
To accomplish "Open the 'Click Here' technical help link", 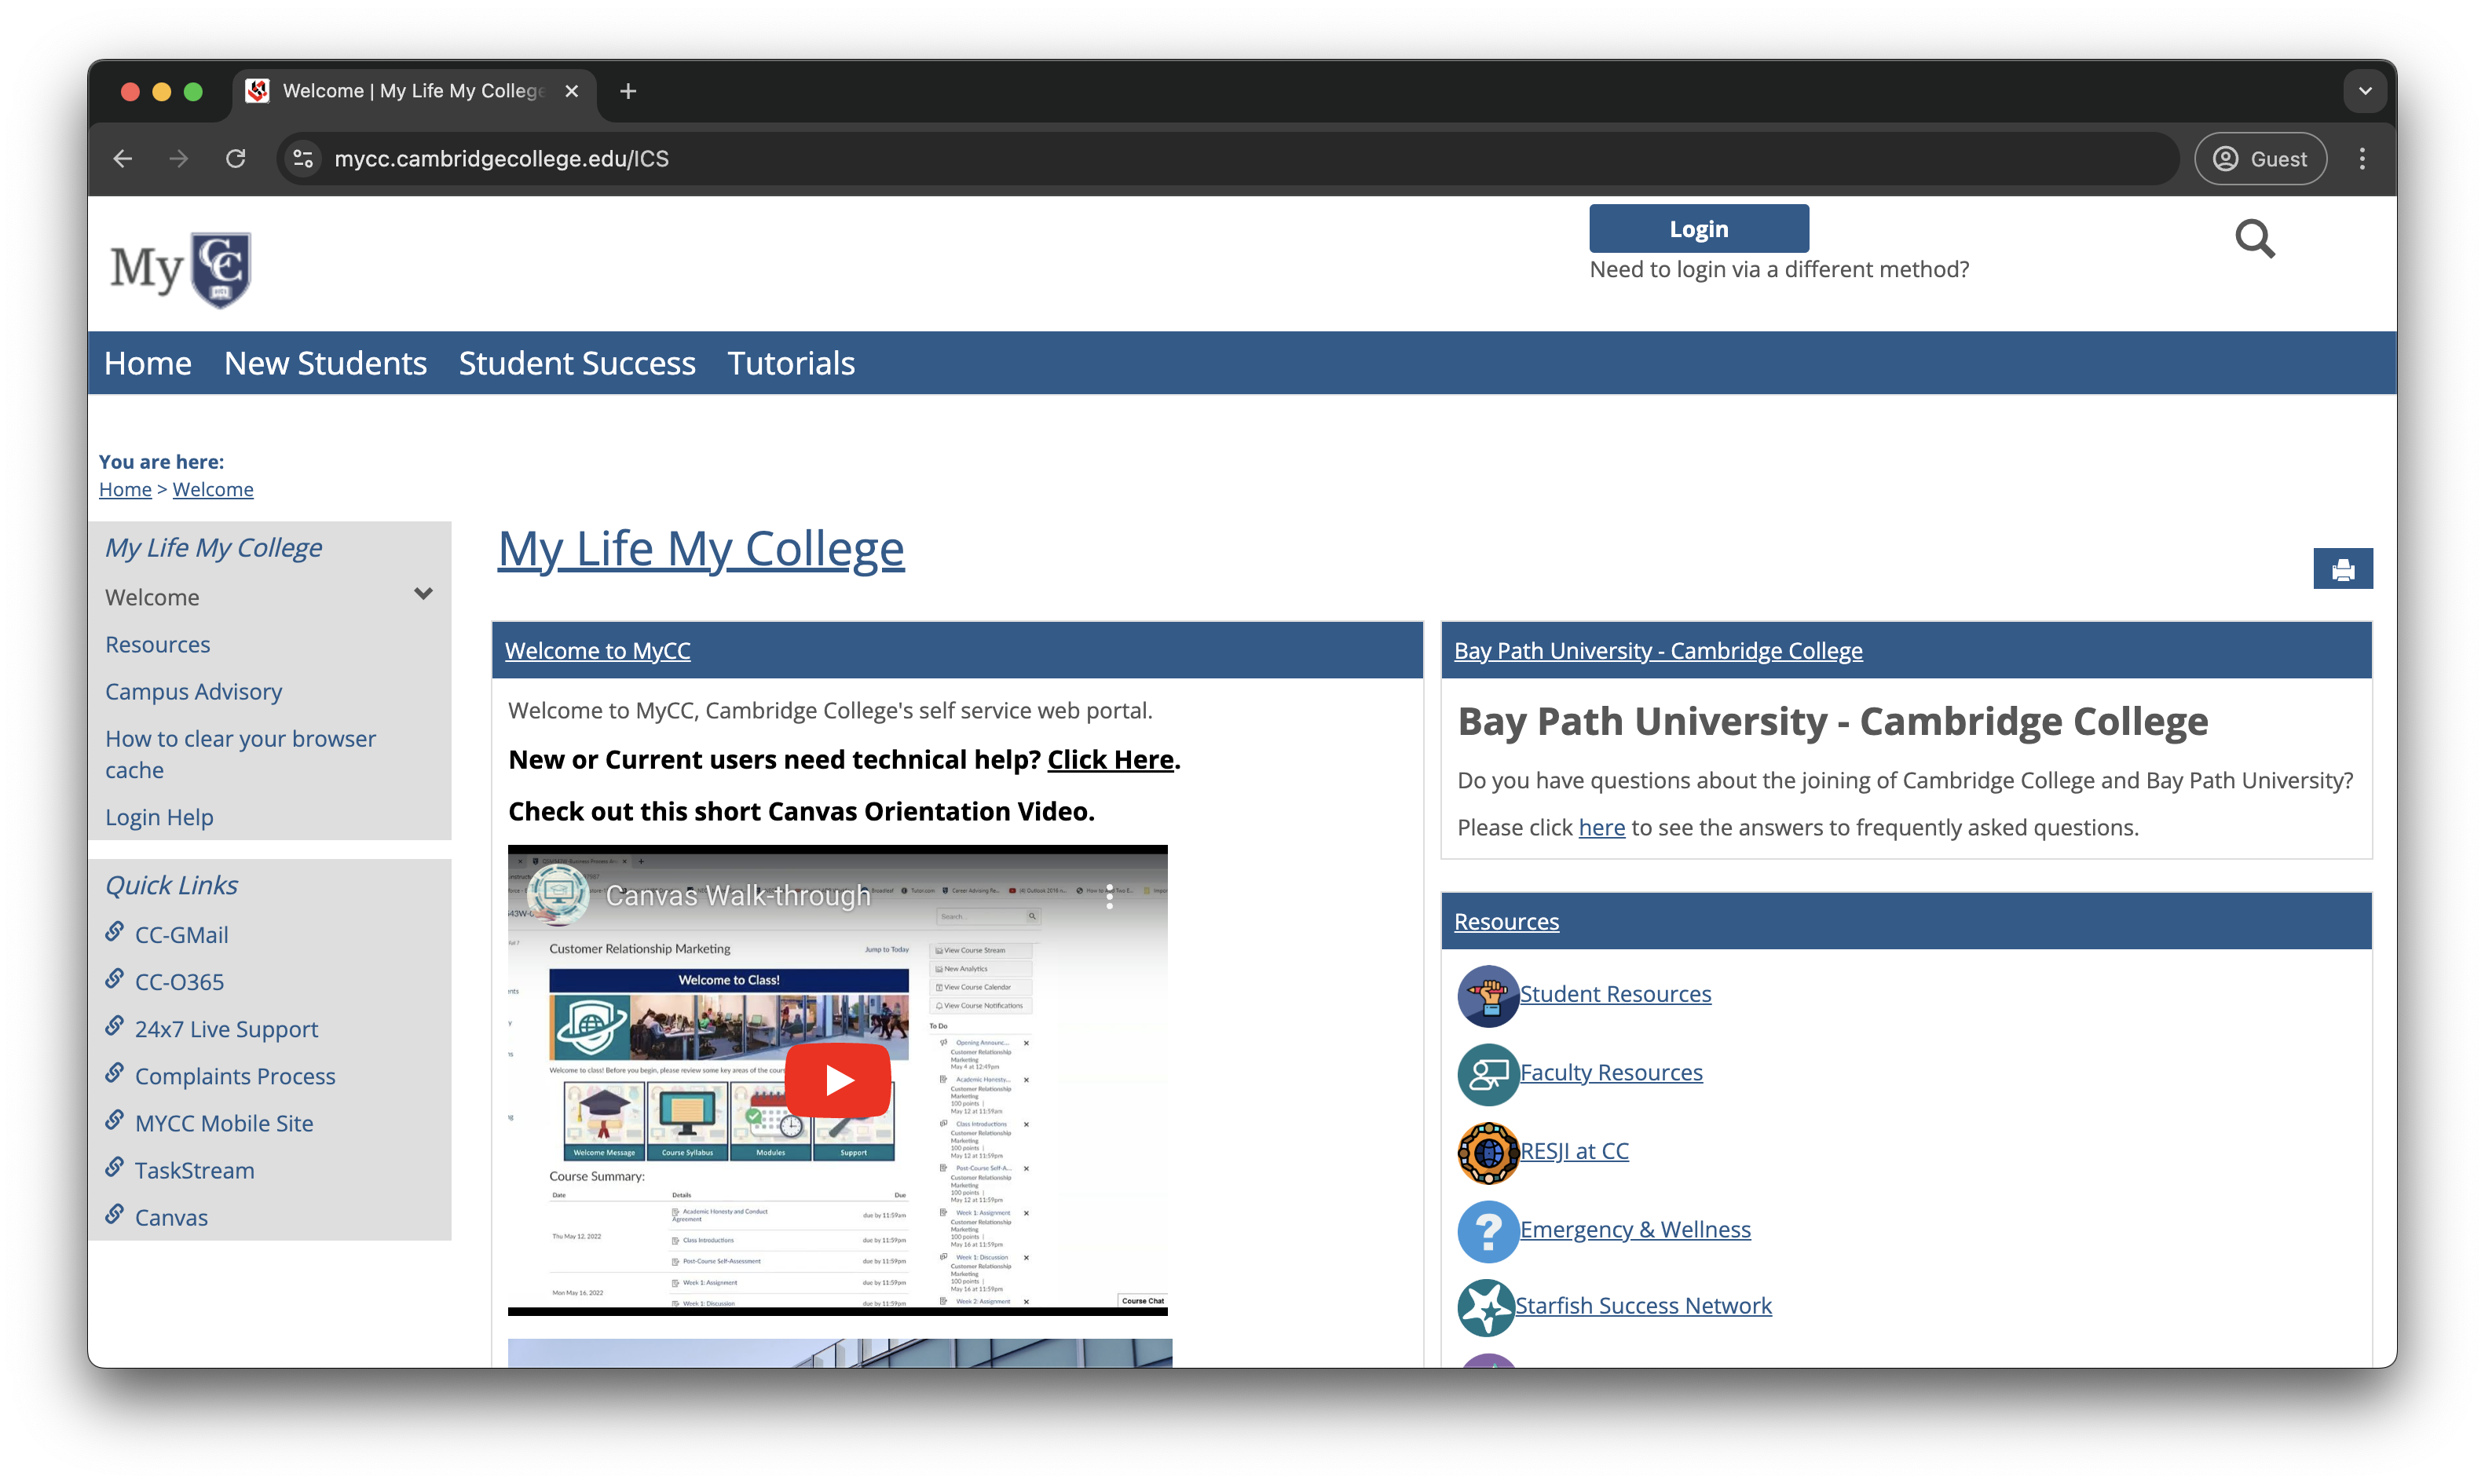I will point(1110,759).
